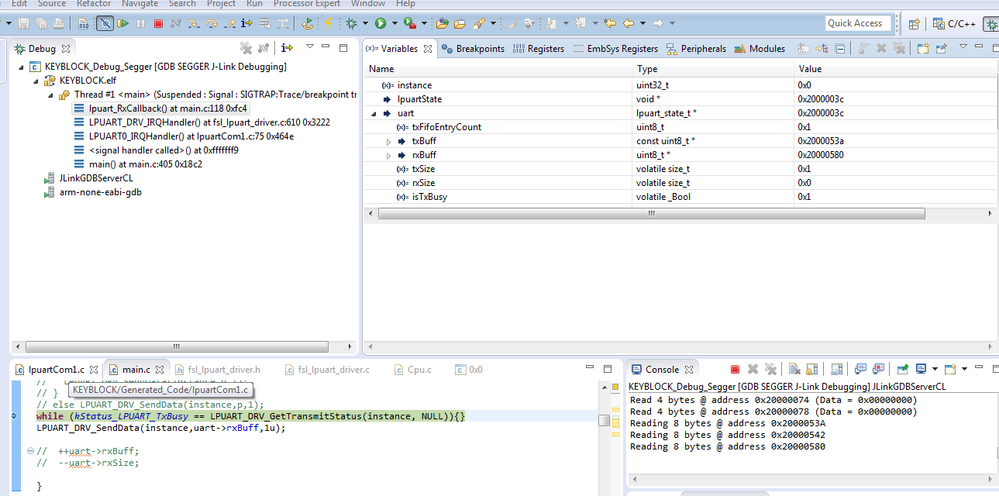Open the Modules tab
Image resolution: width=999 pixels, height=496 pixels.
pyautogui.click(x=759, y=48)
